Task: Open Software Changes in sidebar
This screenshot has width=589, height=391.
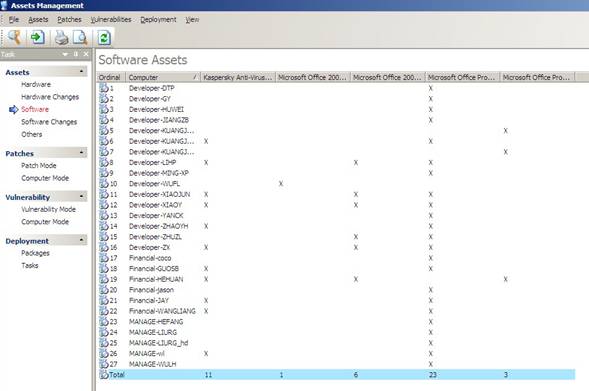Action: pos(49,122)
